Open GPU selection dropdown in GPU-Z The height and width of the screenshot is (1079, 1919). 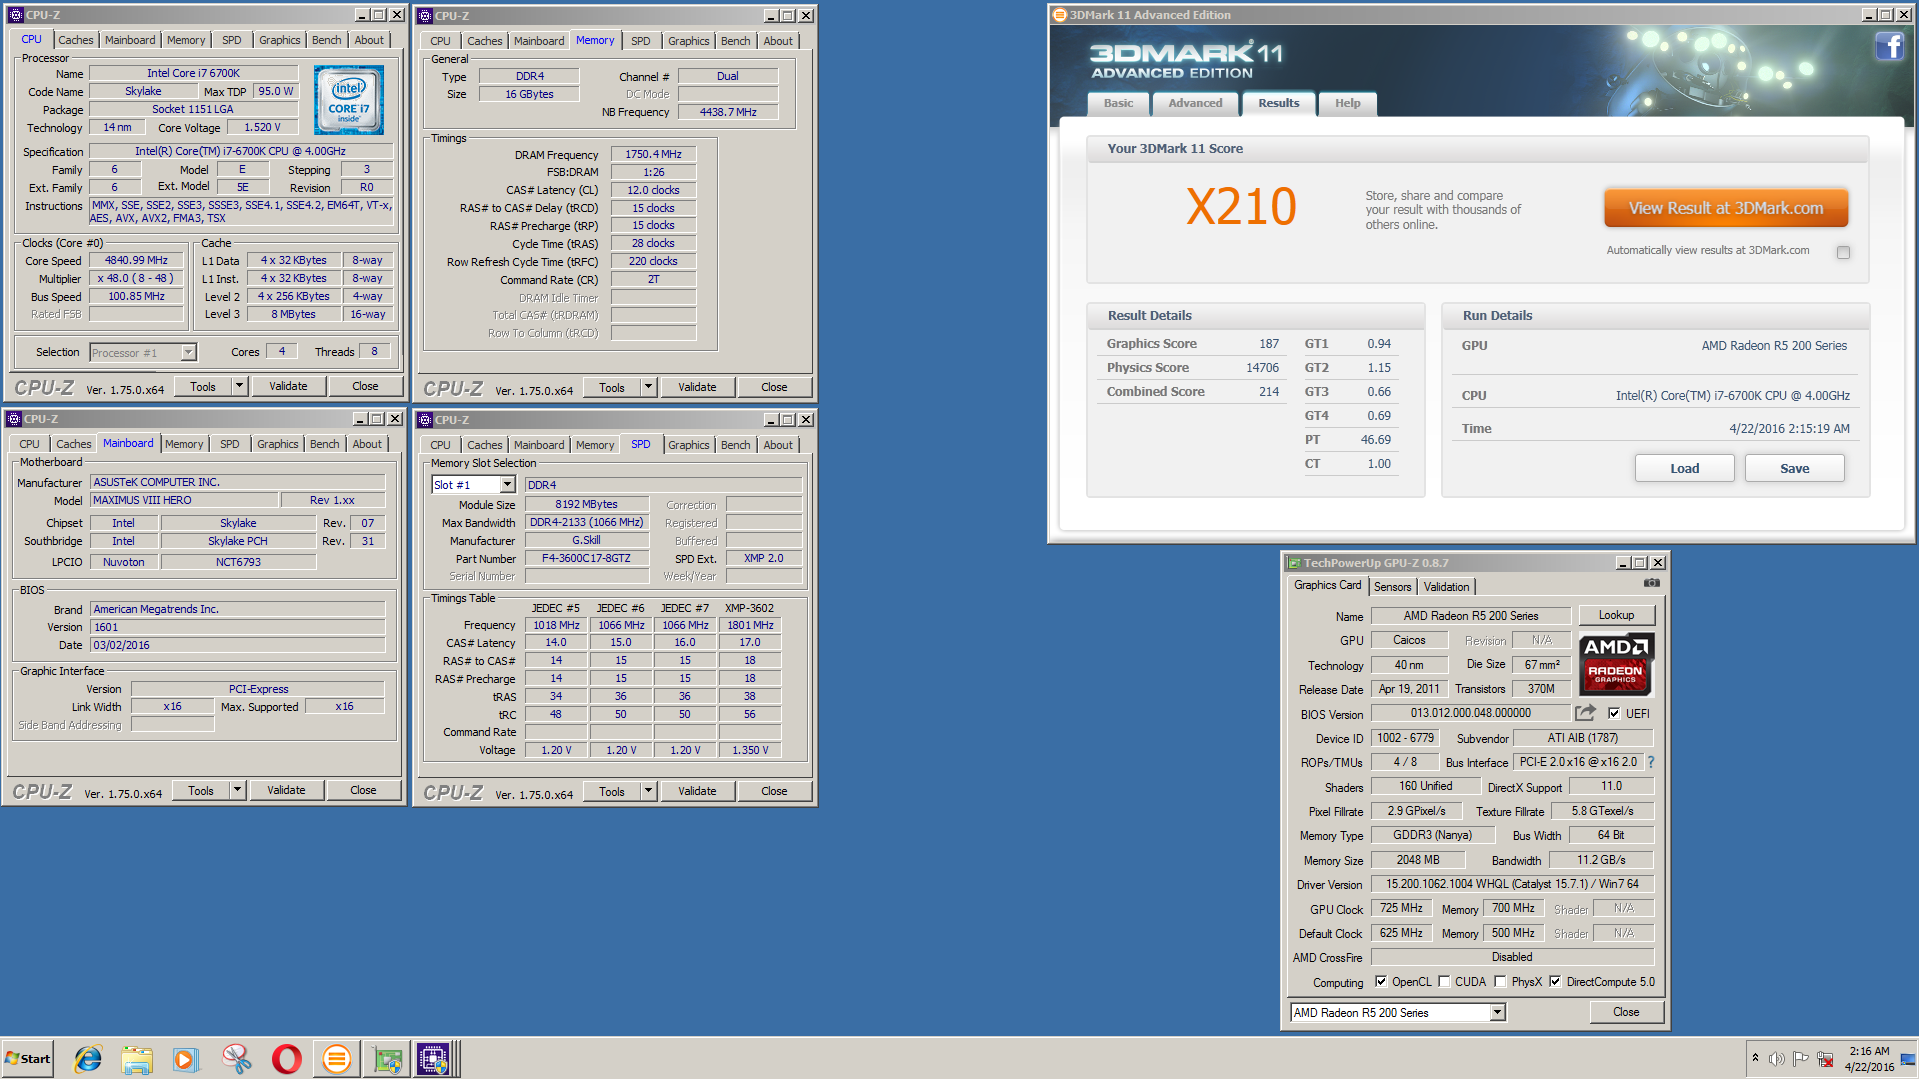pyautogui.click(x=1497, y=1013)
